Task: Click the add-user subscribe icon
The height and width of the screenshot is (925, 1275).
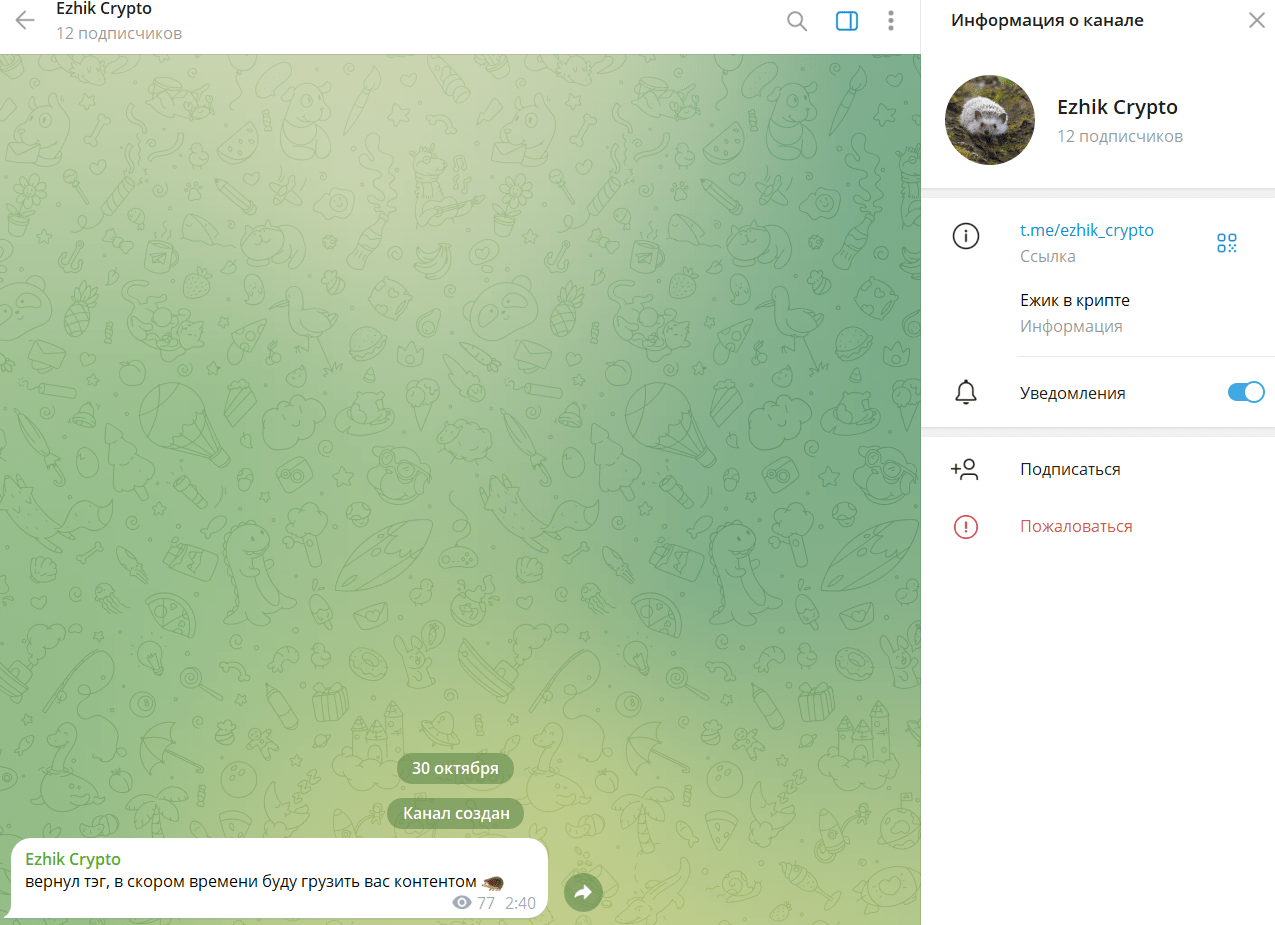Action: (965, 469)
